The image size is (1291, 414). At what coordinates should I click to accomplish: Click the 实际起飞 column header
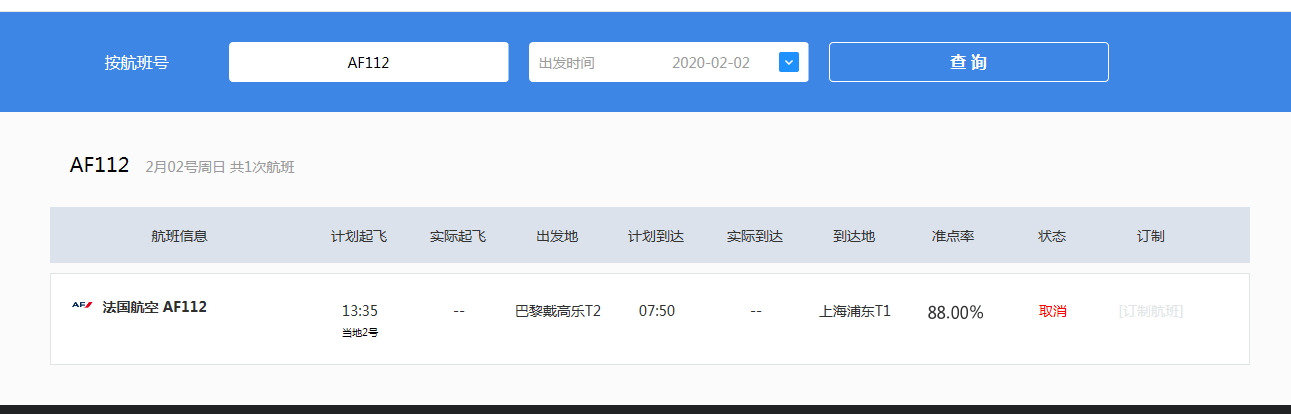click(x=458, y=236)
